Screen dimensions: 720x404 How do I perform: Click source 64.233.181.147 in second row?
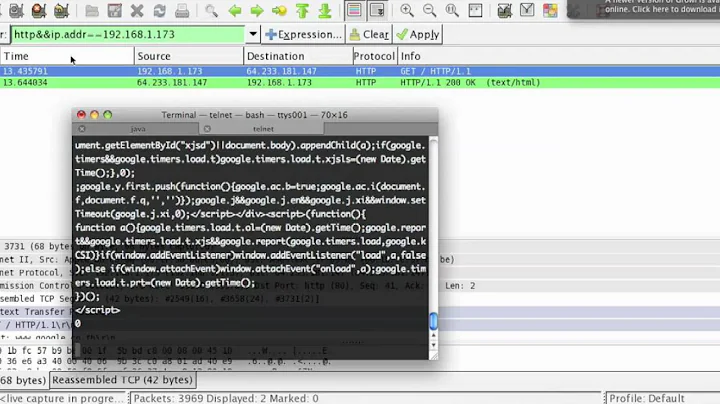[x=172, y=83]
